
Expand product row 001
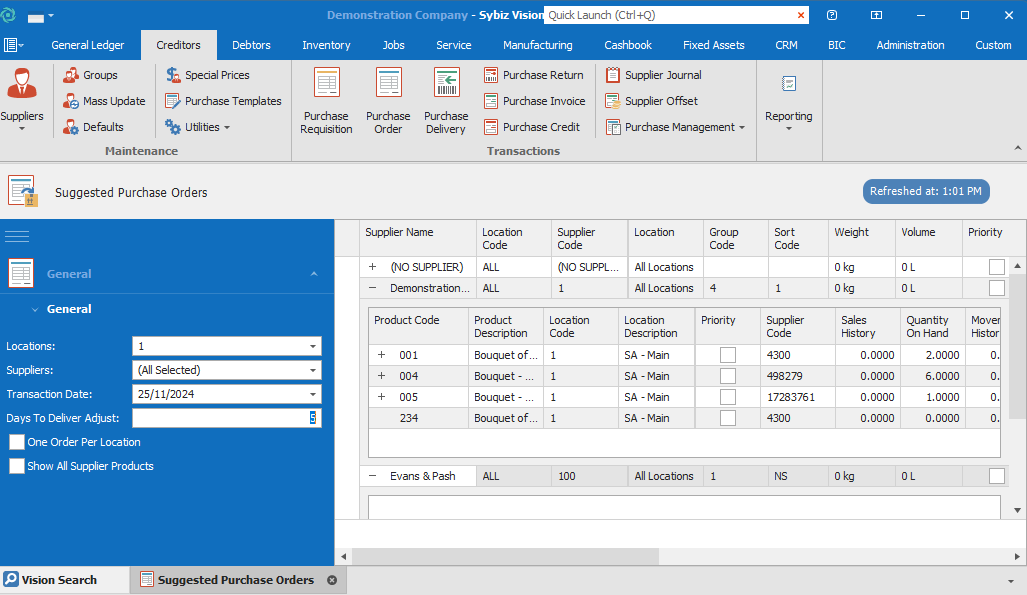pyautogui.click(x=381, y=355)
